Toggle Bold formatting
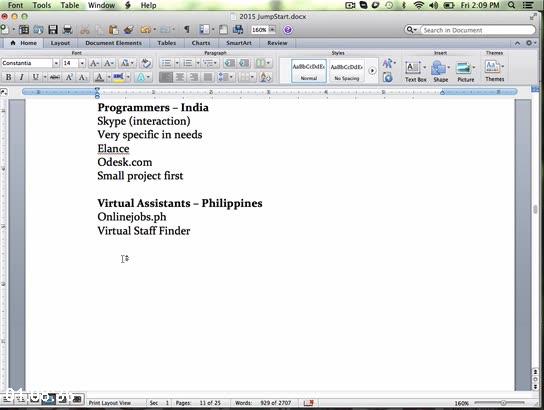Screen dimensions: 544x410 pyautogui.click(x=9, y=77)
